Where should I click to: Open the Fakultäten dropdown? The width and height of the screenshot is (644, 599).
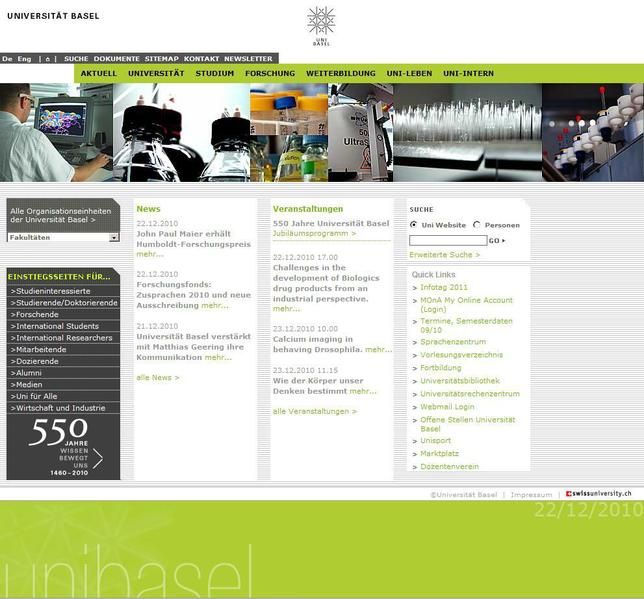point(63,237)
